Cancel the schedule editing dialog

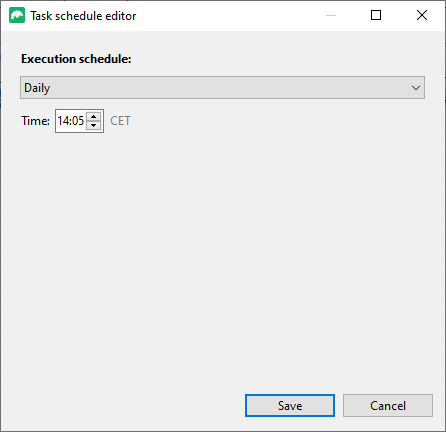coord(388,406)
